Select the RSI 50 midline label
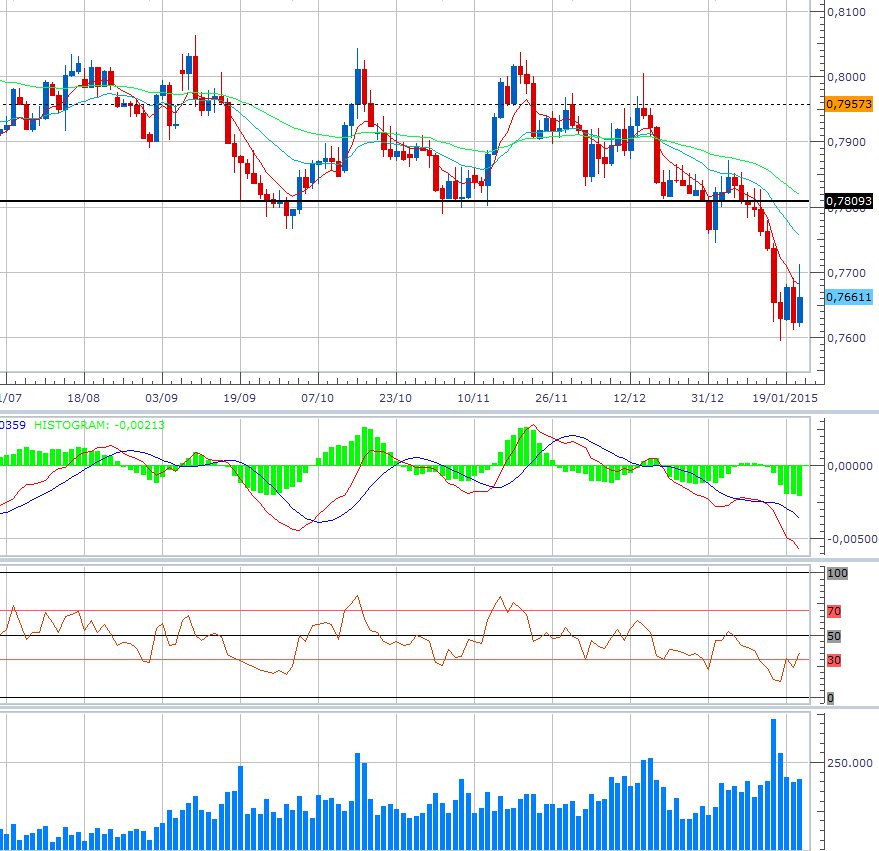 [x=833, y=636]
